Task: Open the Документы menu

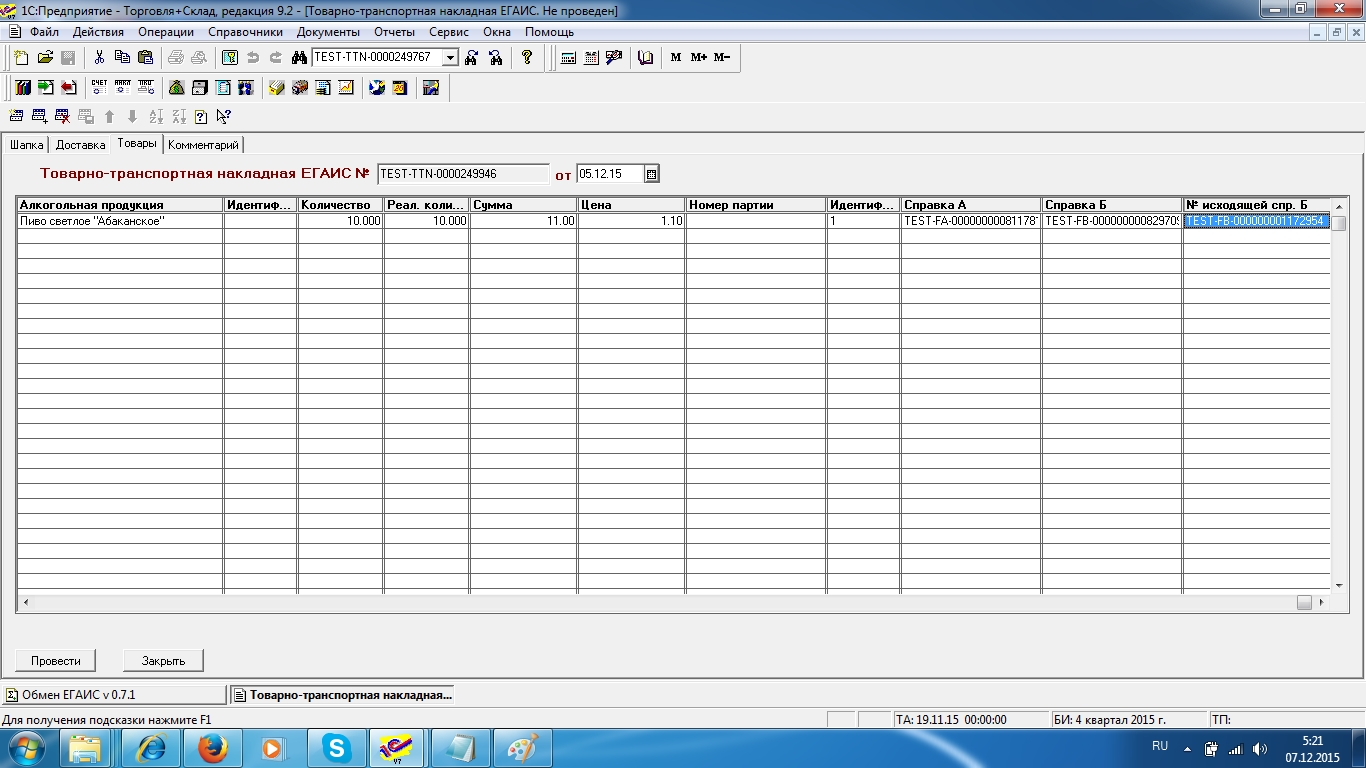Action: (x=328, y=32)
